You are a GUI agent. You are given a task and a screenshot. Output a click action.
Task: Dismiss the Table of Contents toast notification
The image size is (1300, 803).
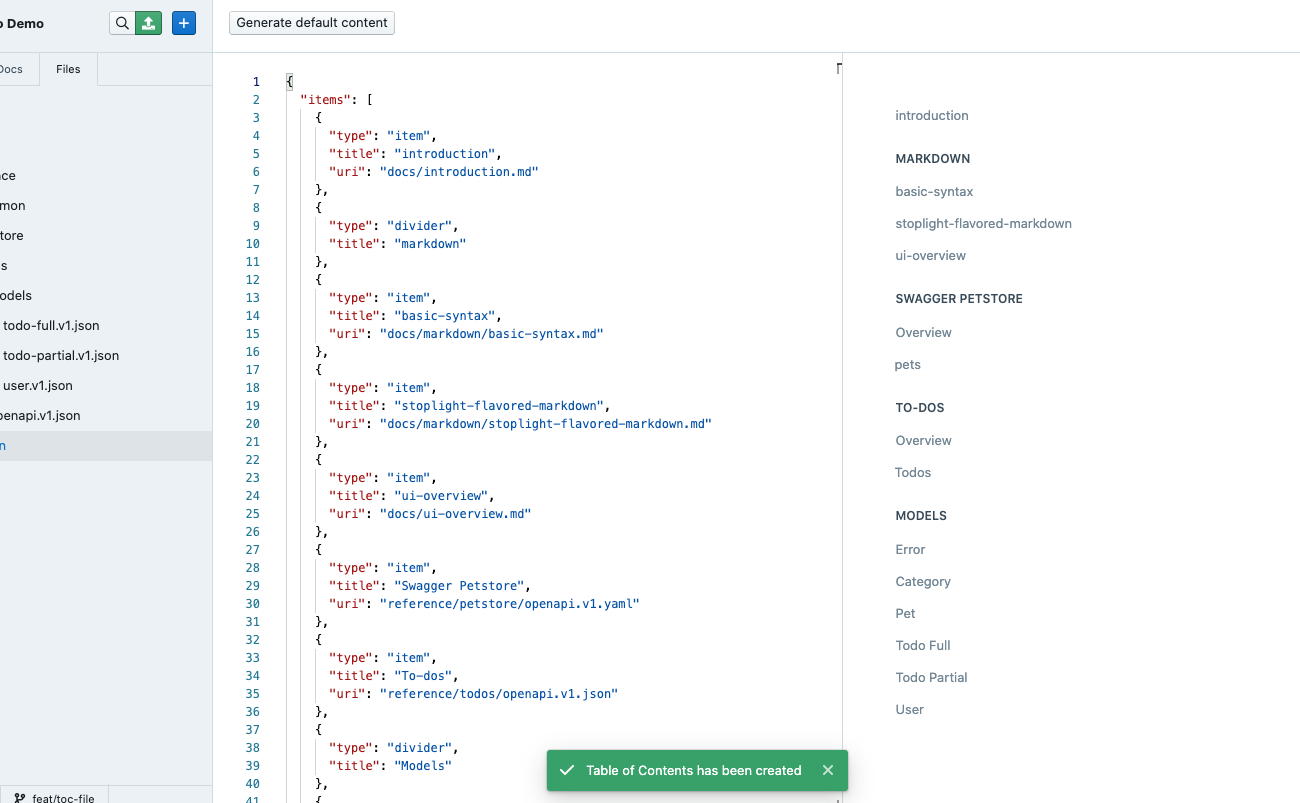click(x=828, y=770)
